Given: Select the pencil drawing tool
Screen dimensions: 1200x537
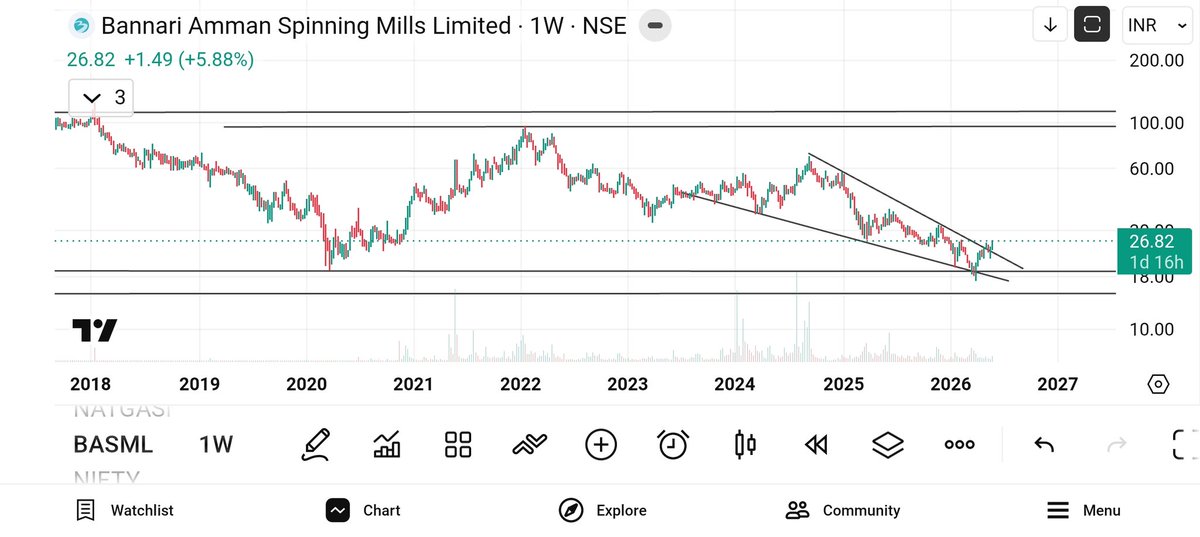Looking at the screenshot, I should coord(315,444).
